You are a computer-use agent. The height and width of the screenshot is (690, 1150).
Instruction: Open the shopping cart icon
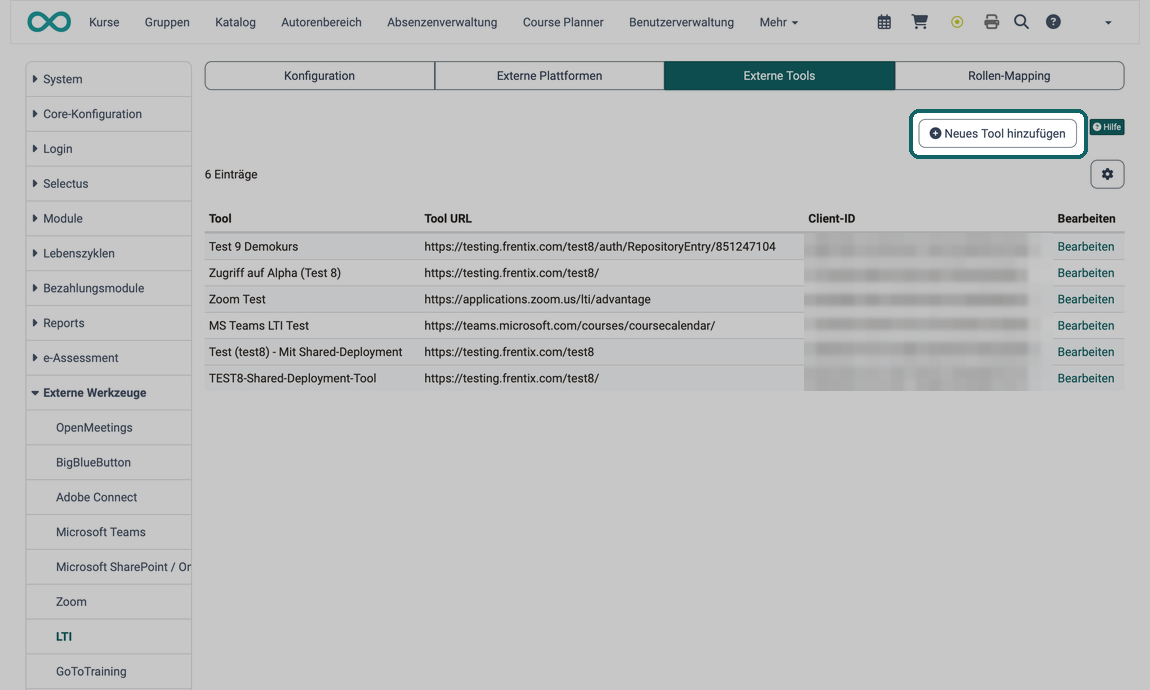click(x=920, y=22)
